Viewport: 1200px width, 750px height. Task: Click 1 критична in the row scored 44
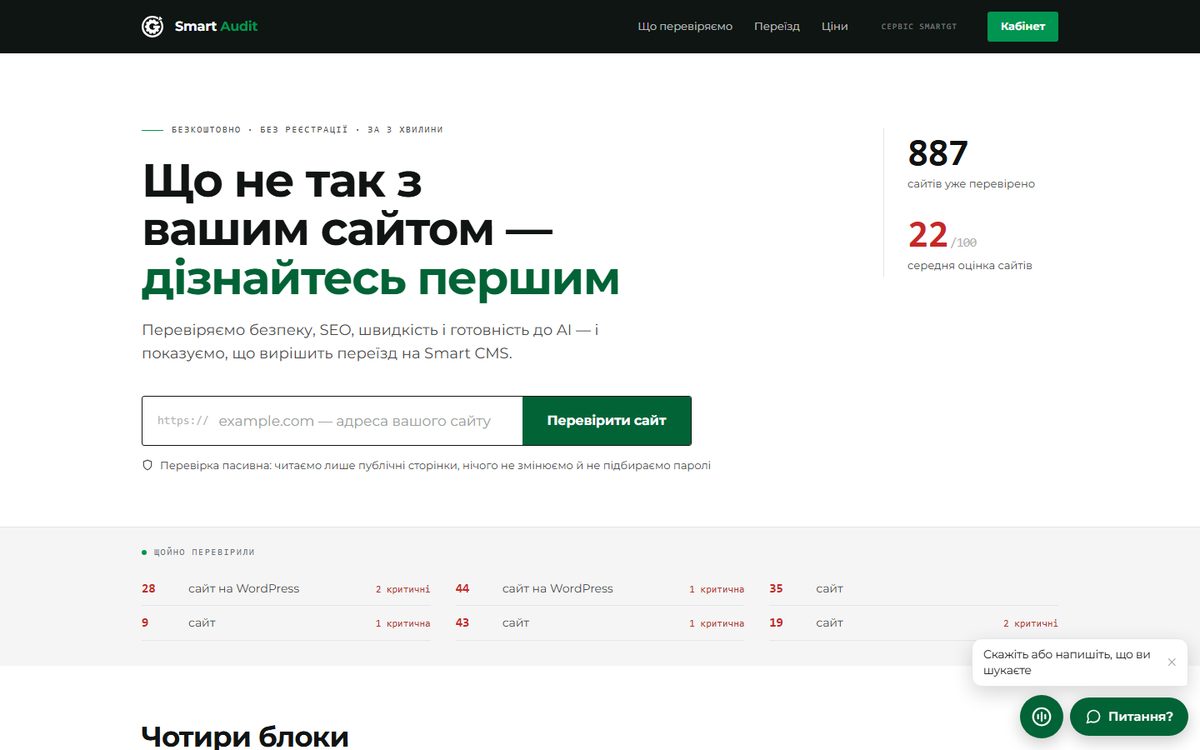[x=717, y=590]
